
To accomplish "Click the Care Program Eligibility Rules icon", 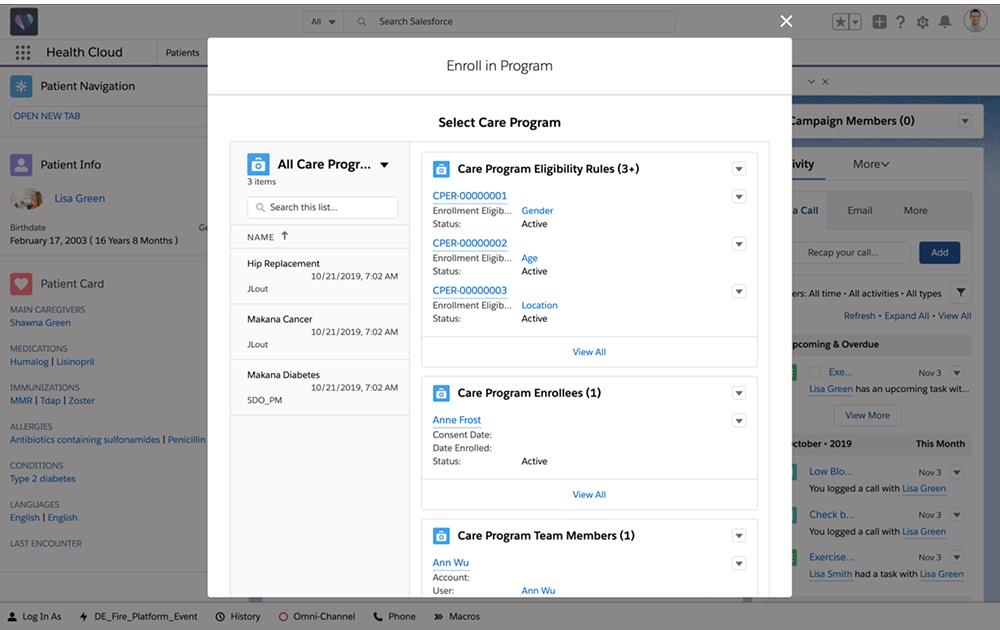I will (441, 169).
